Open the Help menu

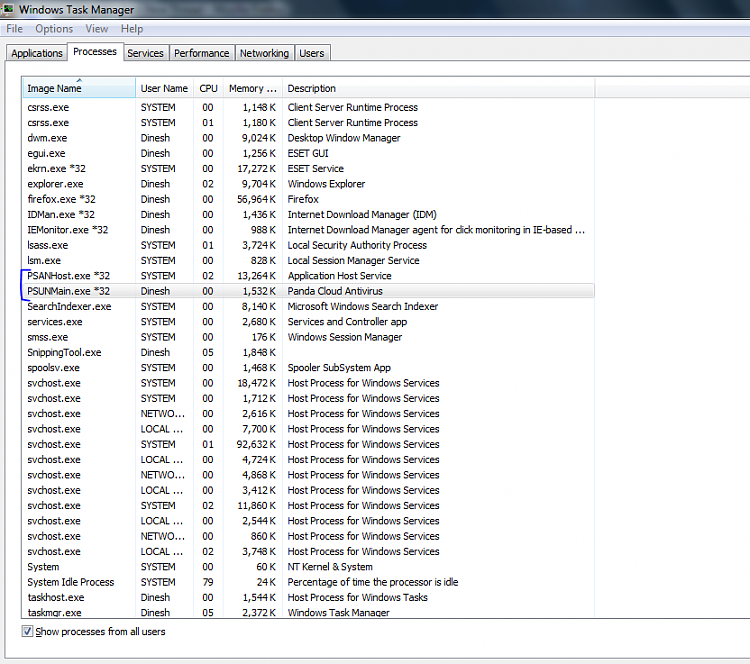click(x=132, y=29)
